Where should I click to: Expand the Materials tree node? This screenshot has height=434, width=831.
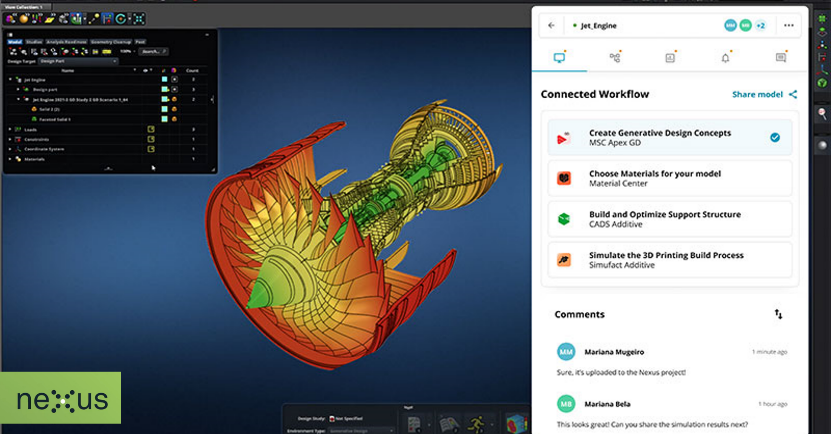point(10,159)
